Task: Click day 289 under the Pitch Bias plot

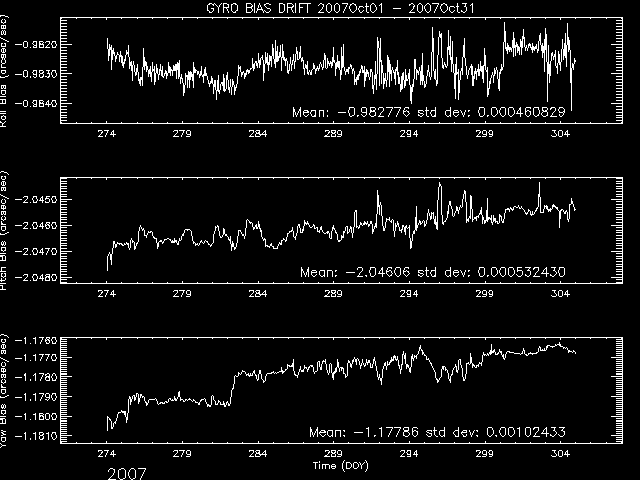Action: (x=333, y=293)
